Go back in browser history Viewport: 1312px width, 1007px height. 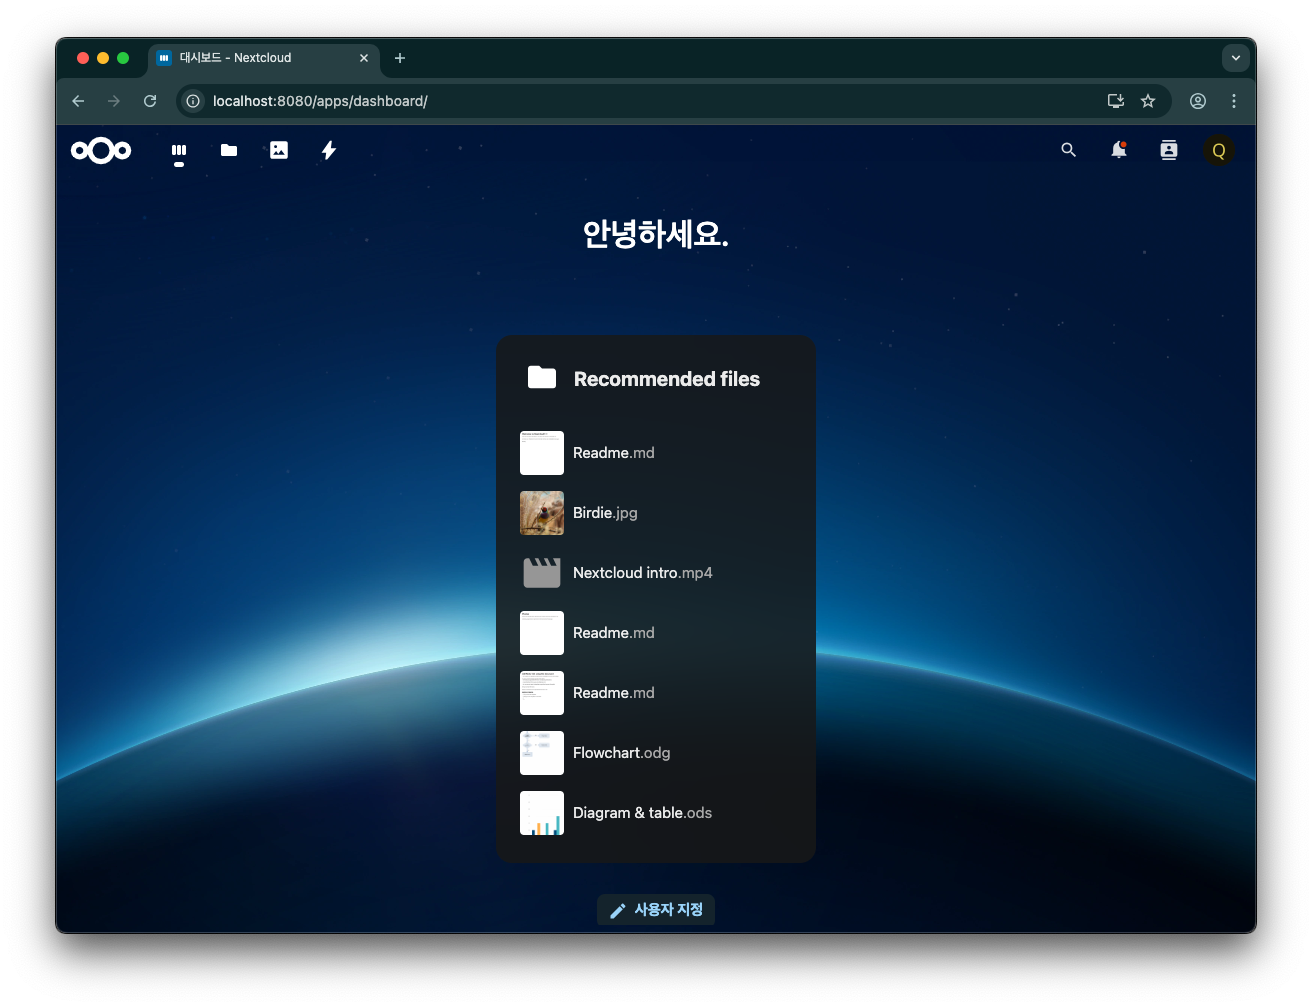pyautogui.click(x=78, y=101)
